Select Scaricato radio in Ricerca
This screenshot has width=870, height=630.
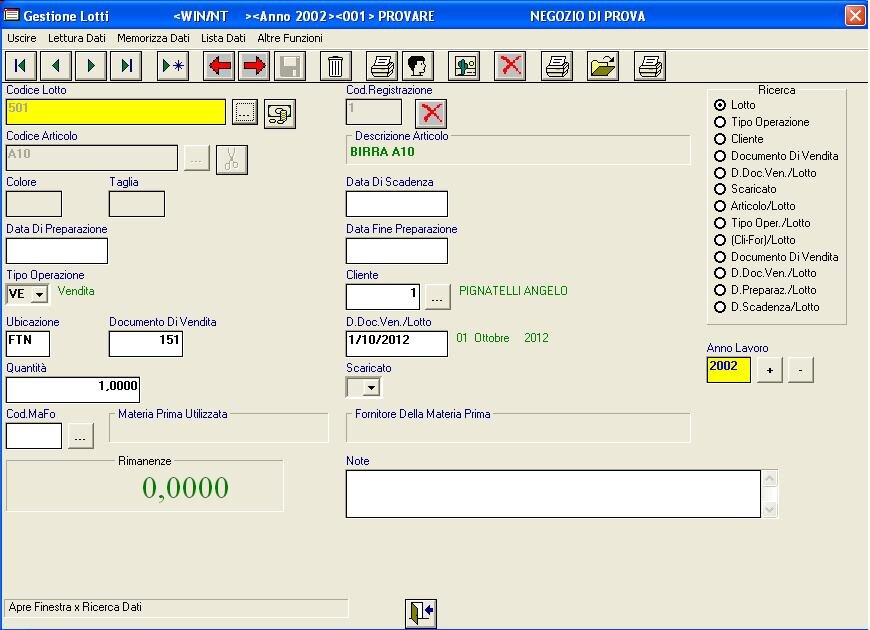tap(720, 188)
